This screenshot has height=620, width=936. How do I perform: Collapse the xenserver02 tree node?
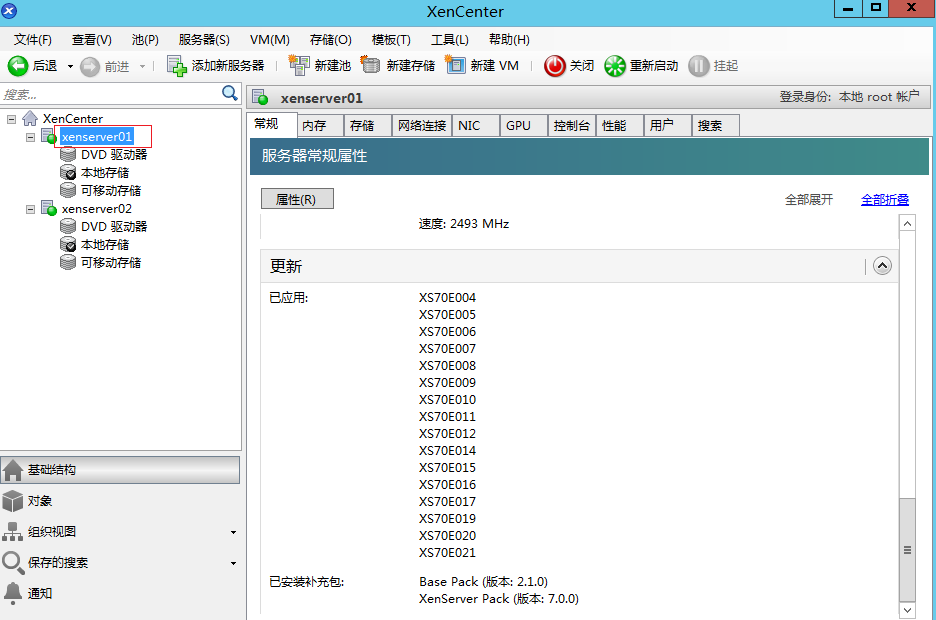(30, 209)
